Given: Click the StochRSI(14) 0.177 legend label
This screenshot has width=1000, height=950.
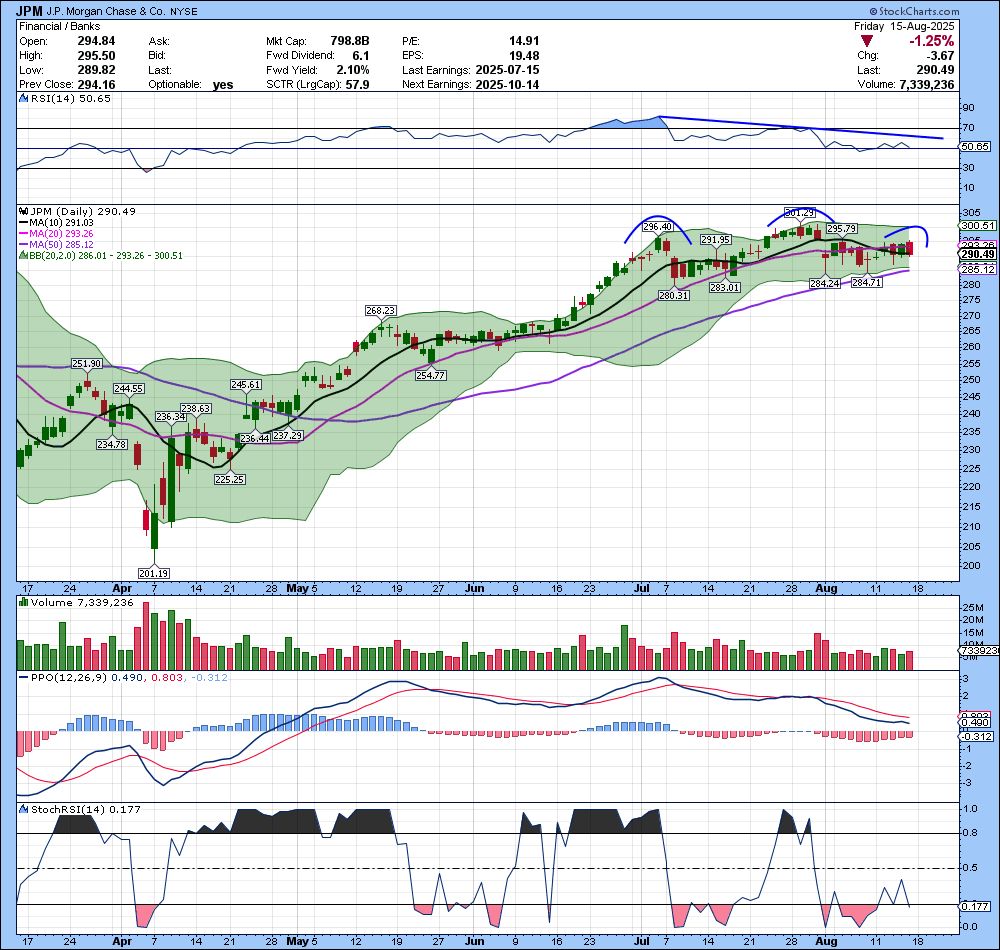Looking at the screenshot, I should click(x=86, y=810).
